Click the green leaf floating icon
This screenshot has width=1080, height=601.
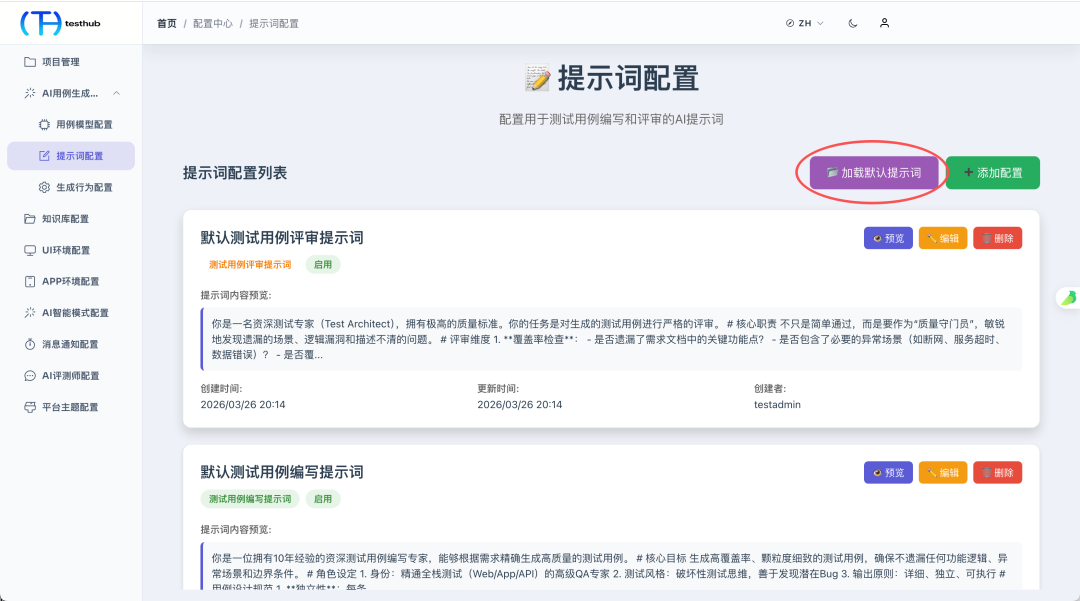[x=1068, y=297]
